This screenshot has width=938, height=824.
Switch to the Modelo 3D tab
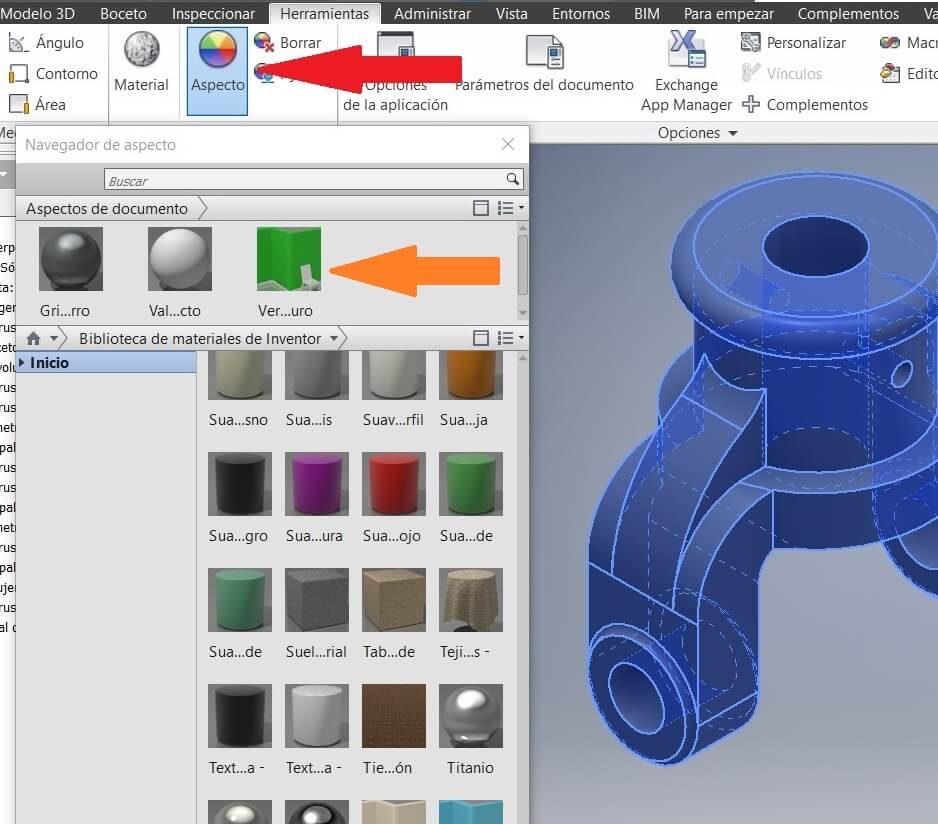(x=37, y=13)
